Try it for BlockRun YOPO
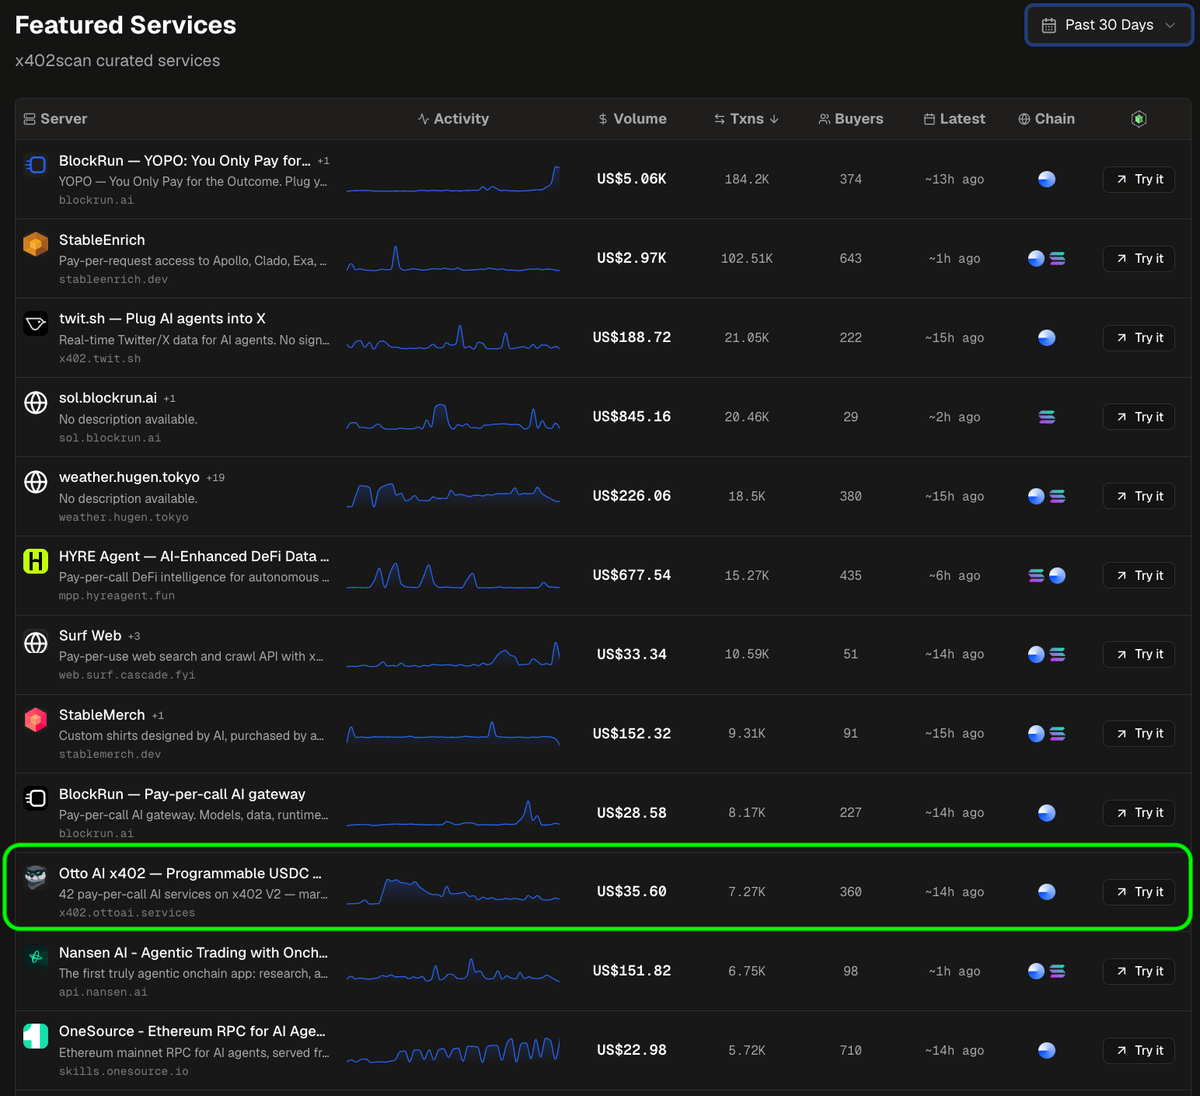 (x=1139, y=179)
